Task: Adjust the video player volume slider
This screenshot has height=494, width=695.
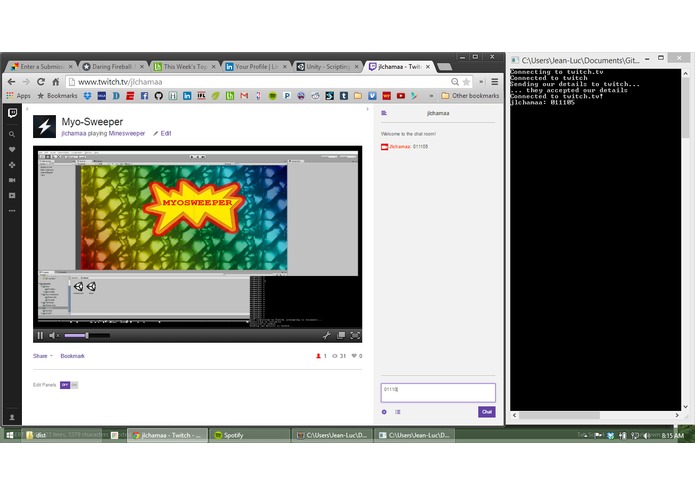Action: tap(87, 335)
